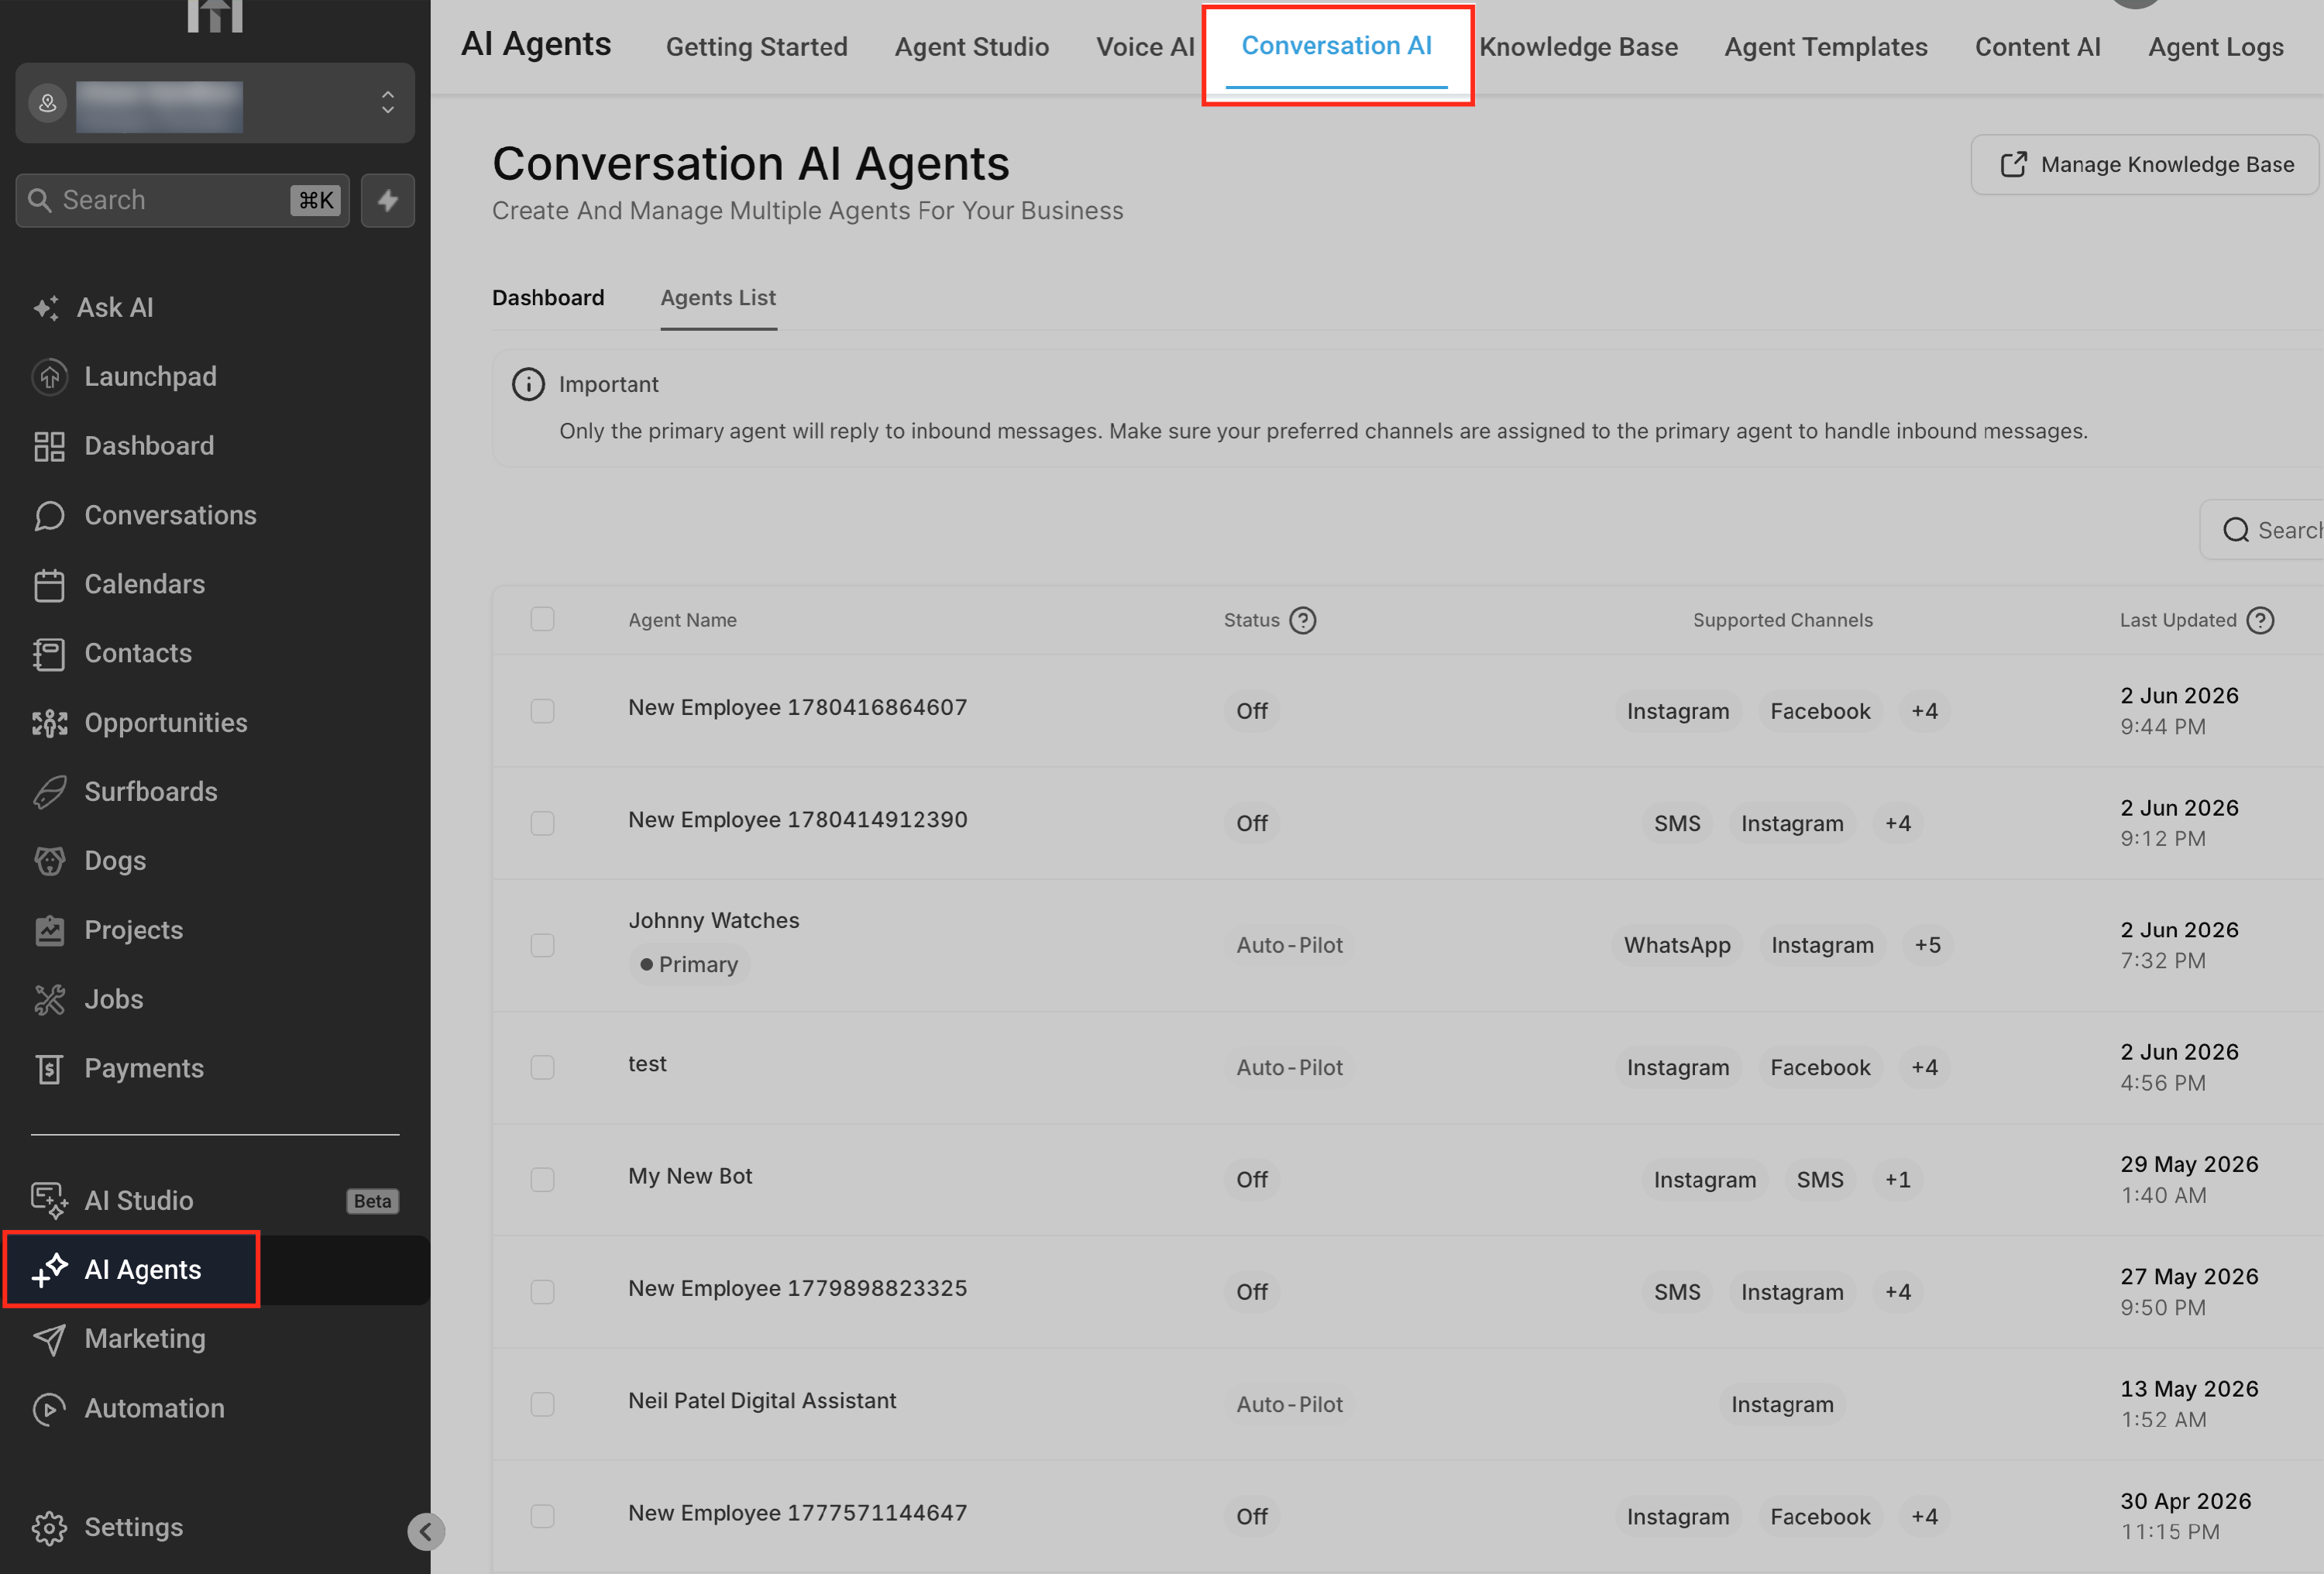Screen dimensions: 2324x1574
Task: Switch to the Voice AI tab
Action: (1145, 47)
